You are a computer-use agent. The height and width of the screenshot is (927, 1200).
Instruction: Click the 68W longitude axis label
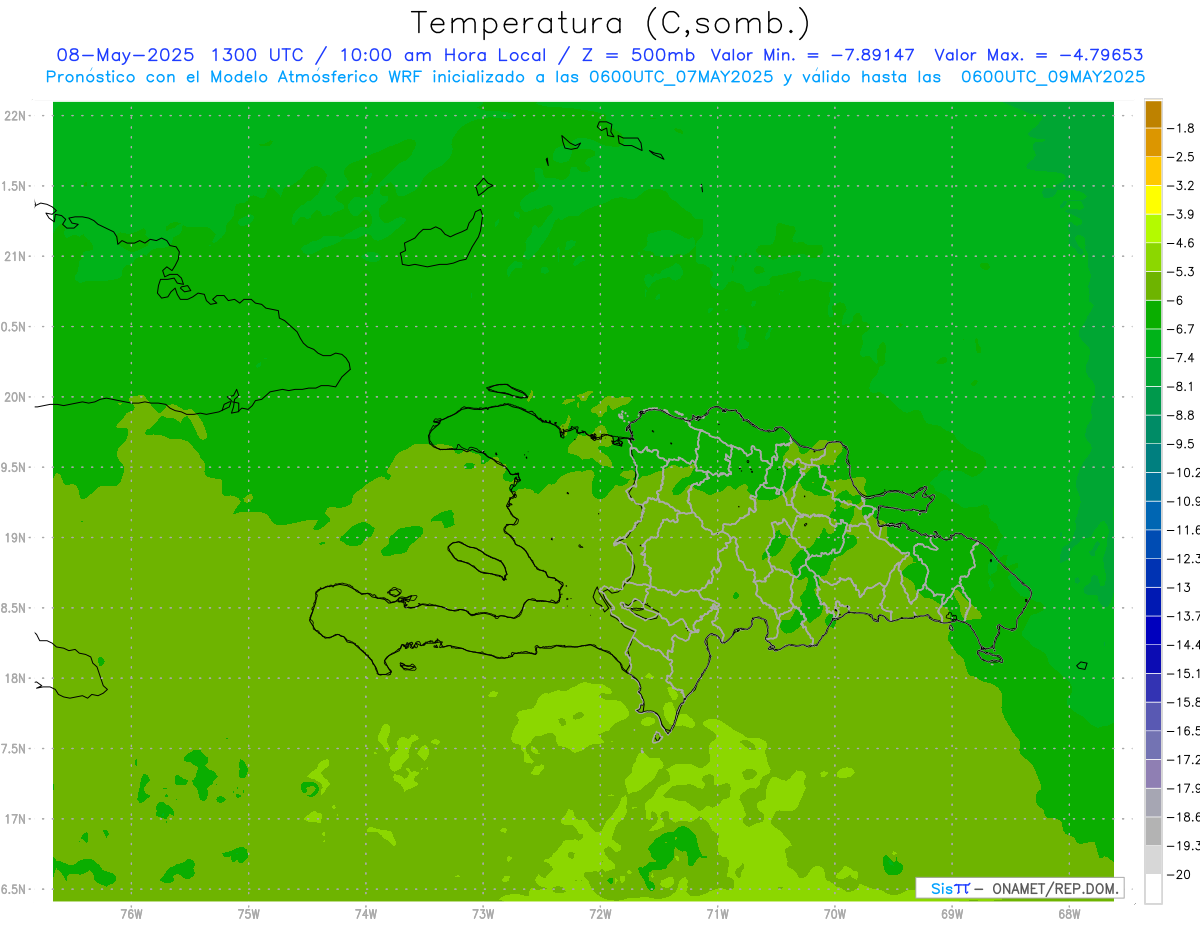(1069, 914)
